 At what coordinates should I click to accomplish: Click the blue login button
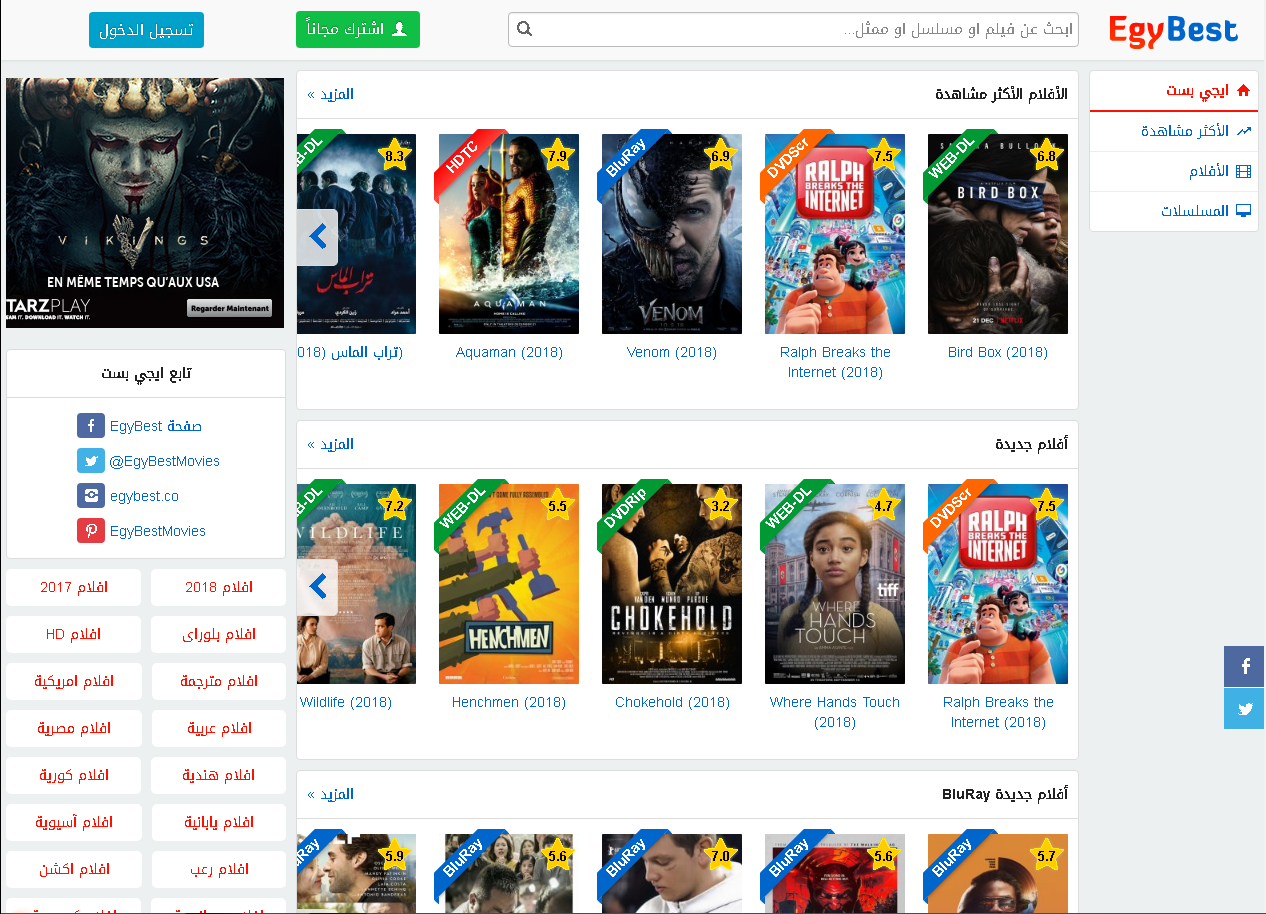coord(146,30)
